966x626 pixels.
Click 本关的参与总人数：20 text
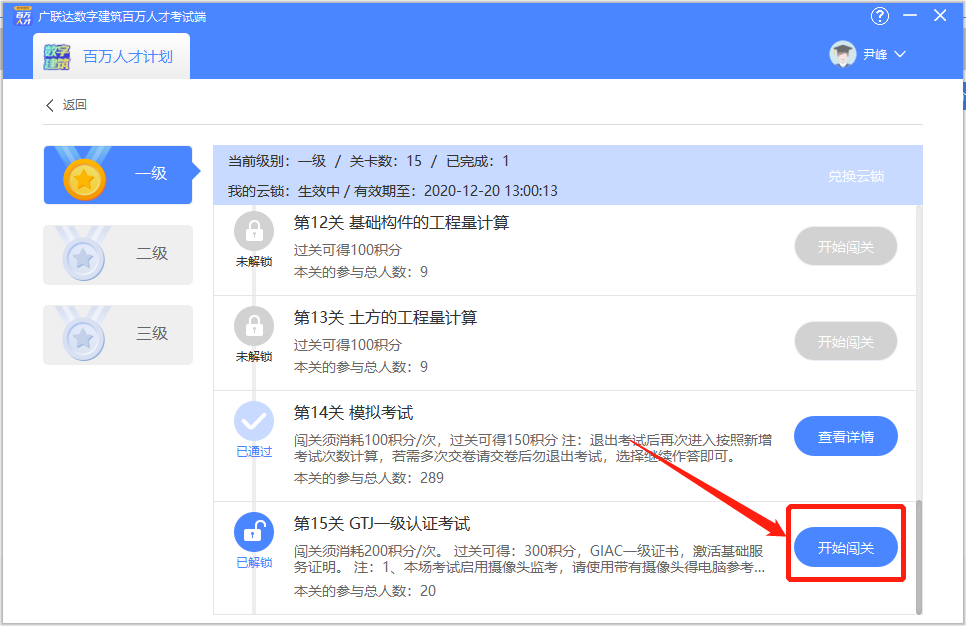[x=365, y=591]
